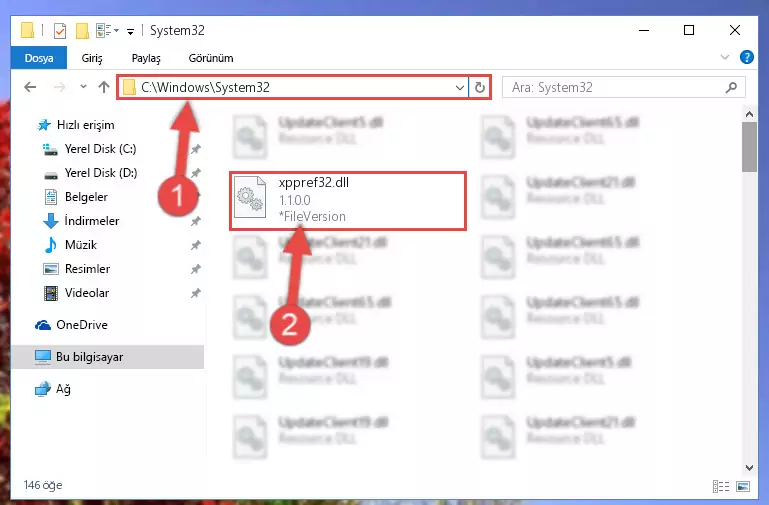Click the search magnifier icon
The width and height of the screenshot is (769, 505).
(731, 87)
